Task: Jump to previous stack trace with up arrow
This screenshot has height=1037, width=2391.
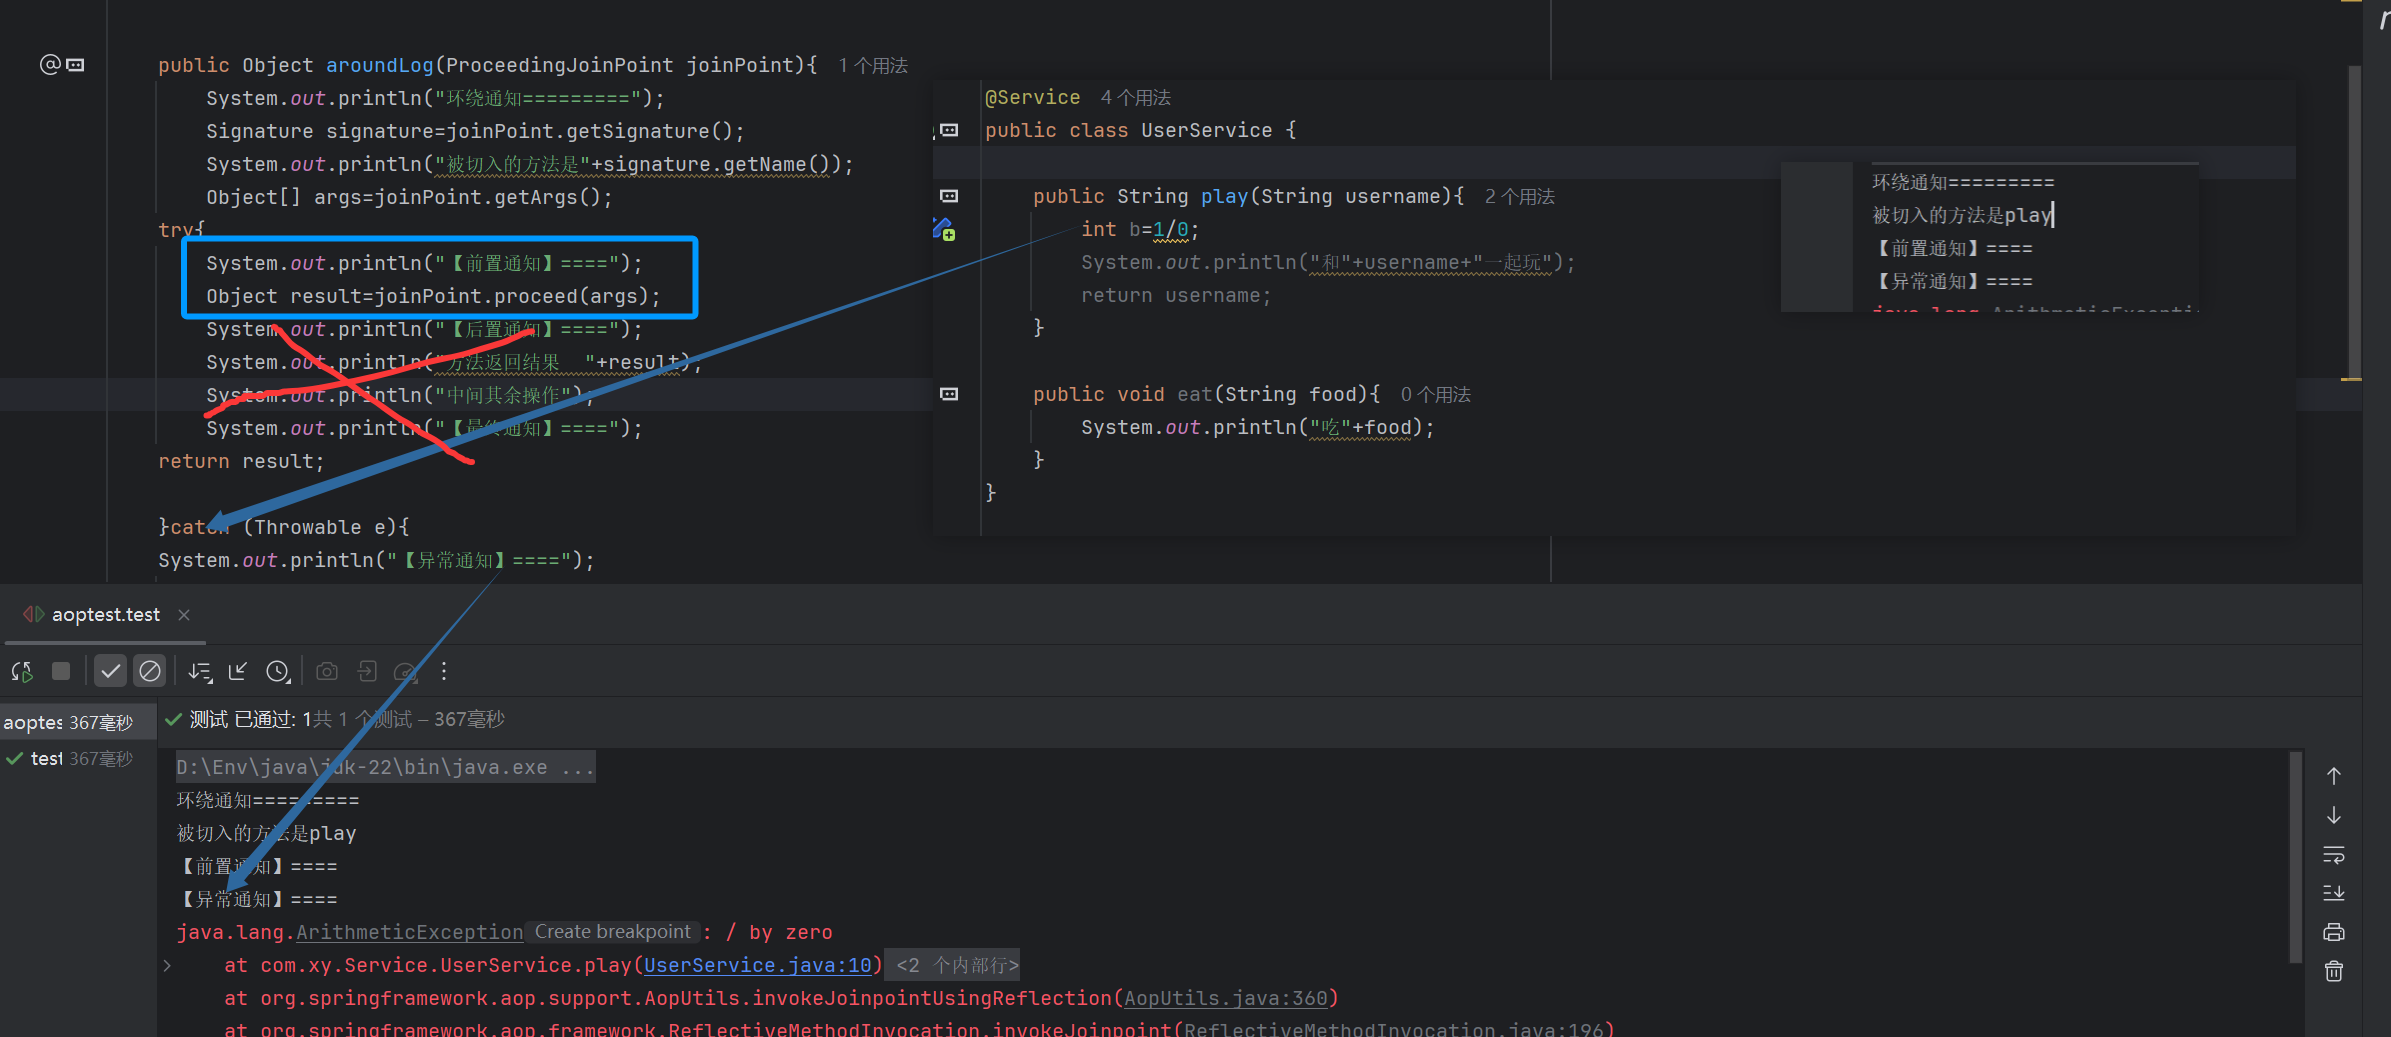Action: [2334, 776]
